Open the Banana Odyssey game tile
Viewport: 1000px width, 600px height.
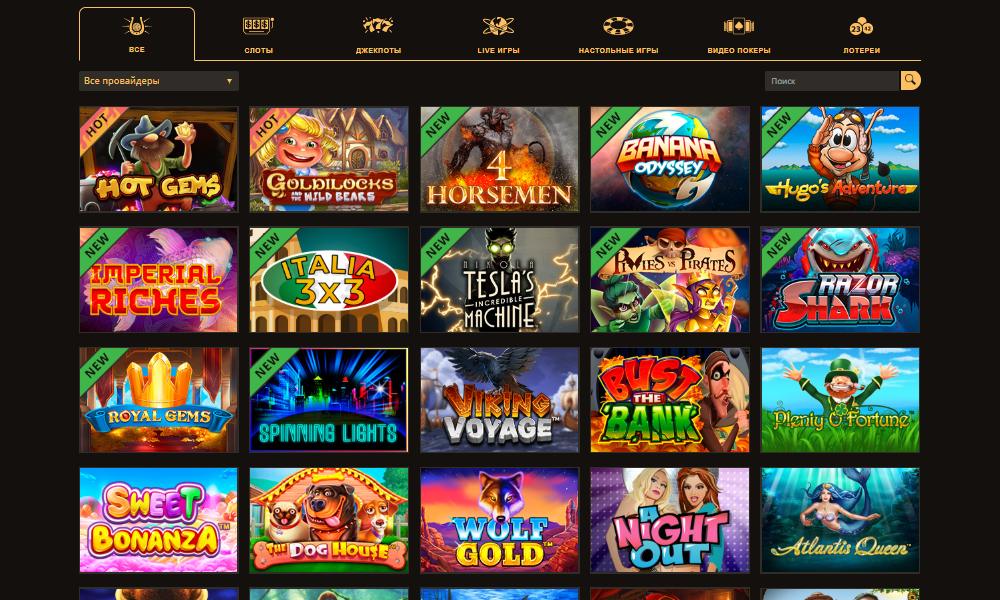pyautogui.click(x=670, y=159)
